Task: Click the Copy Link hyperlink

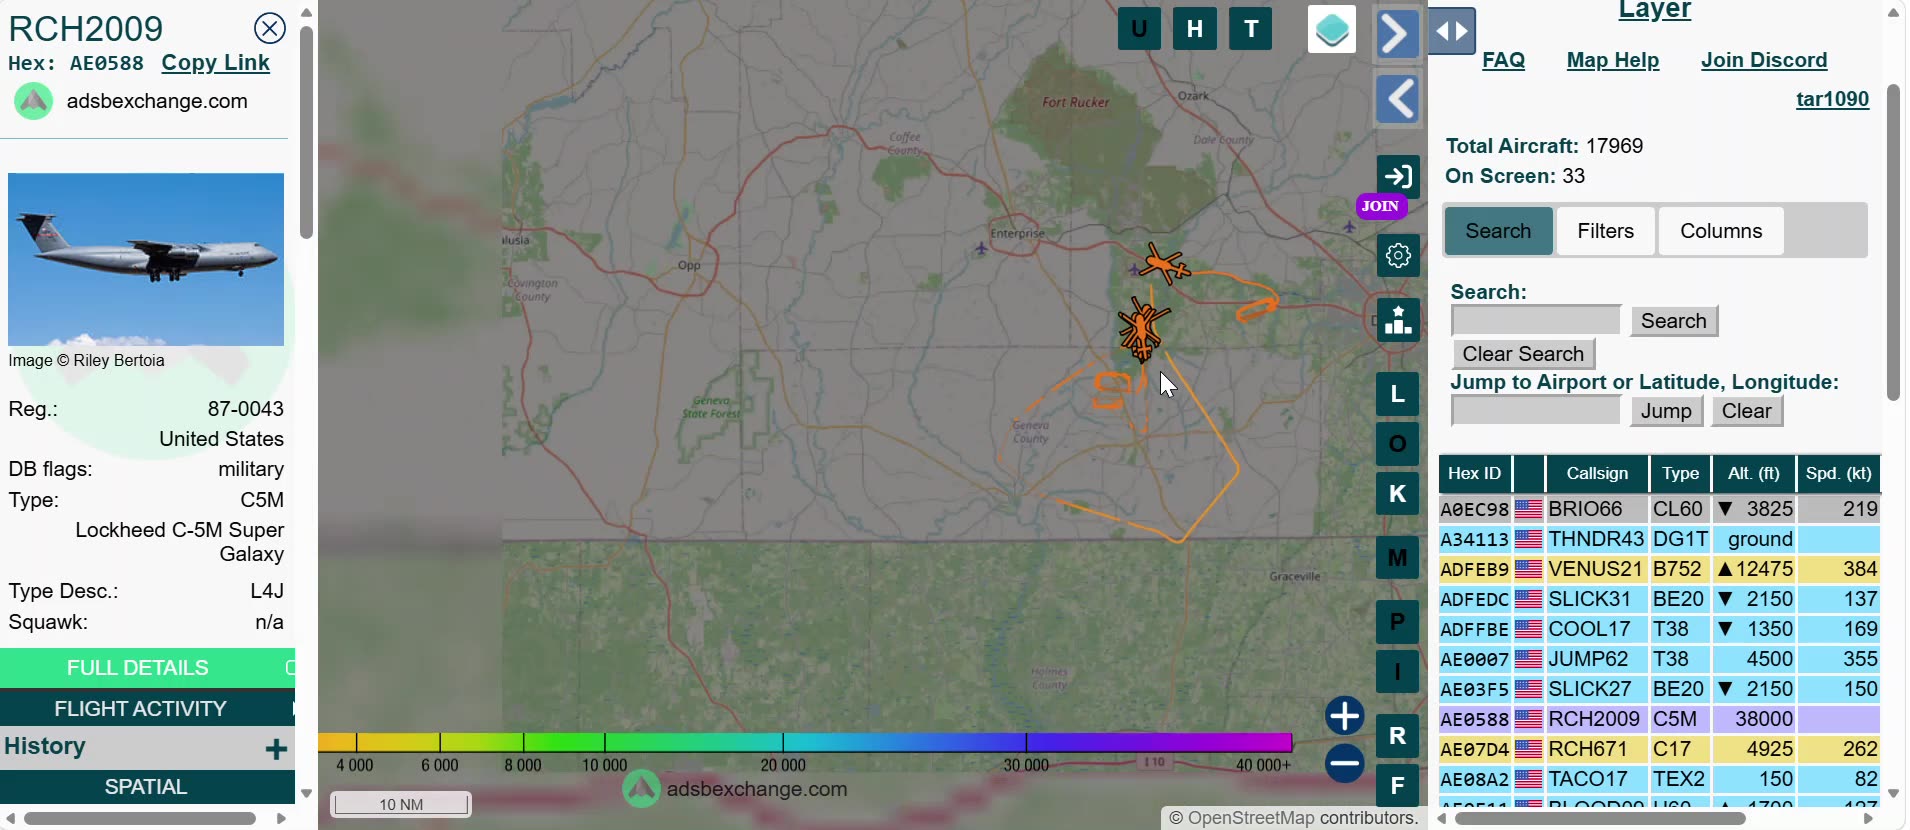Action: pyautogui.click(x=216, y=63)
